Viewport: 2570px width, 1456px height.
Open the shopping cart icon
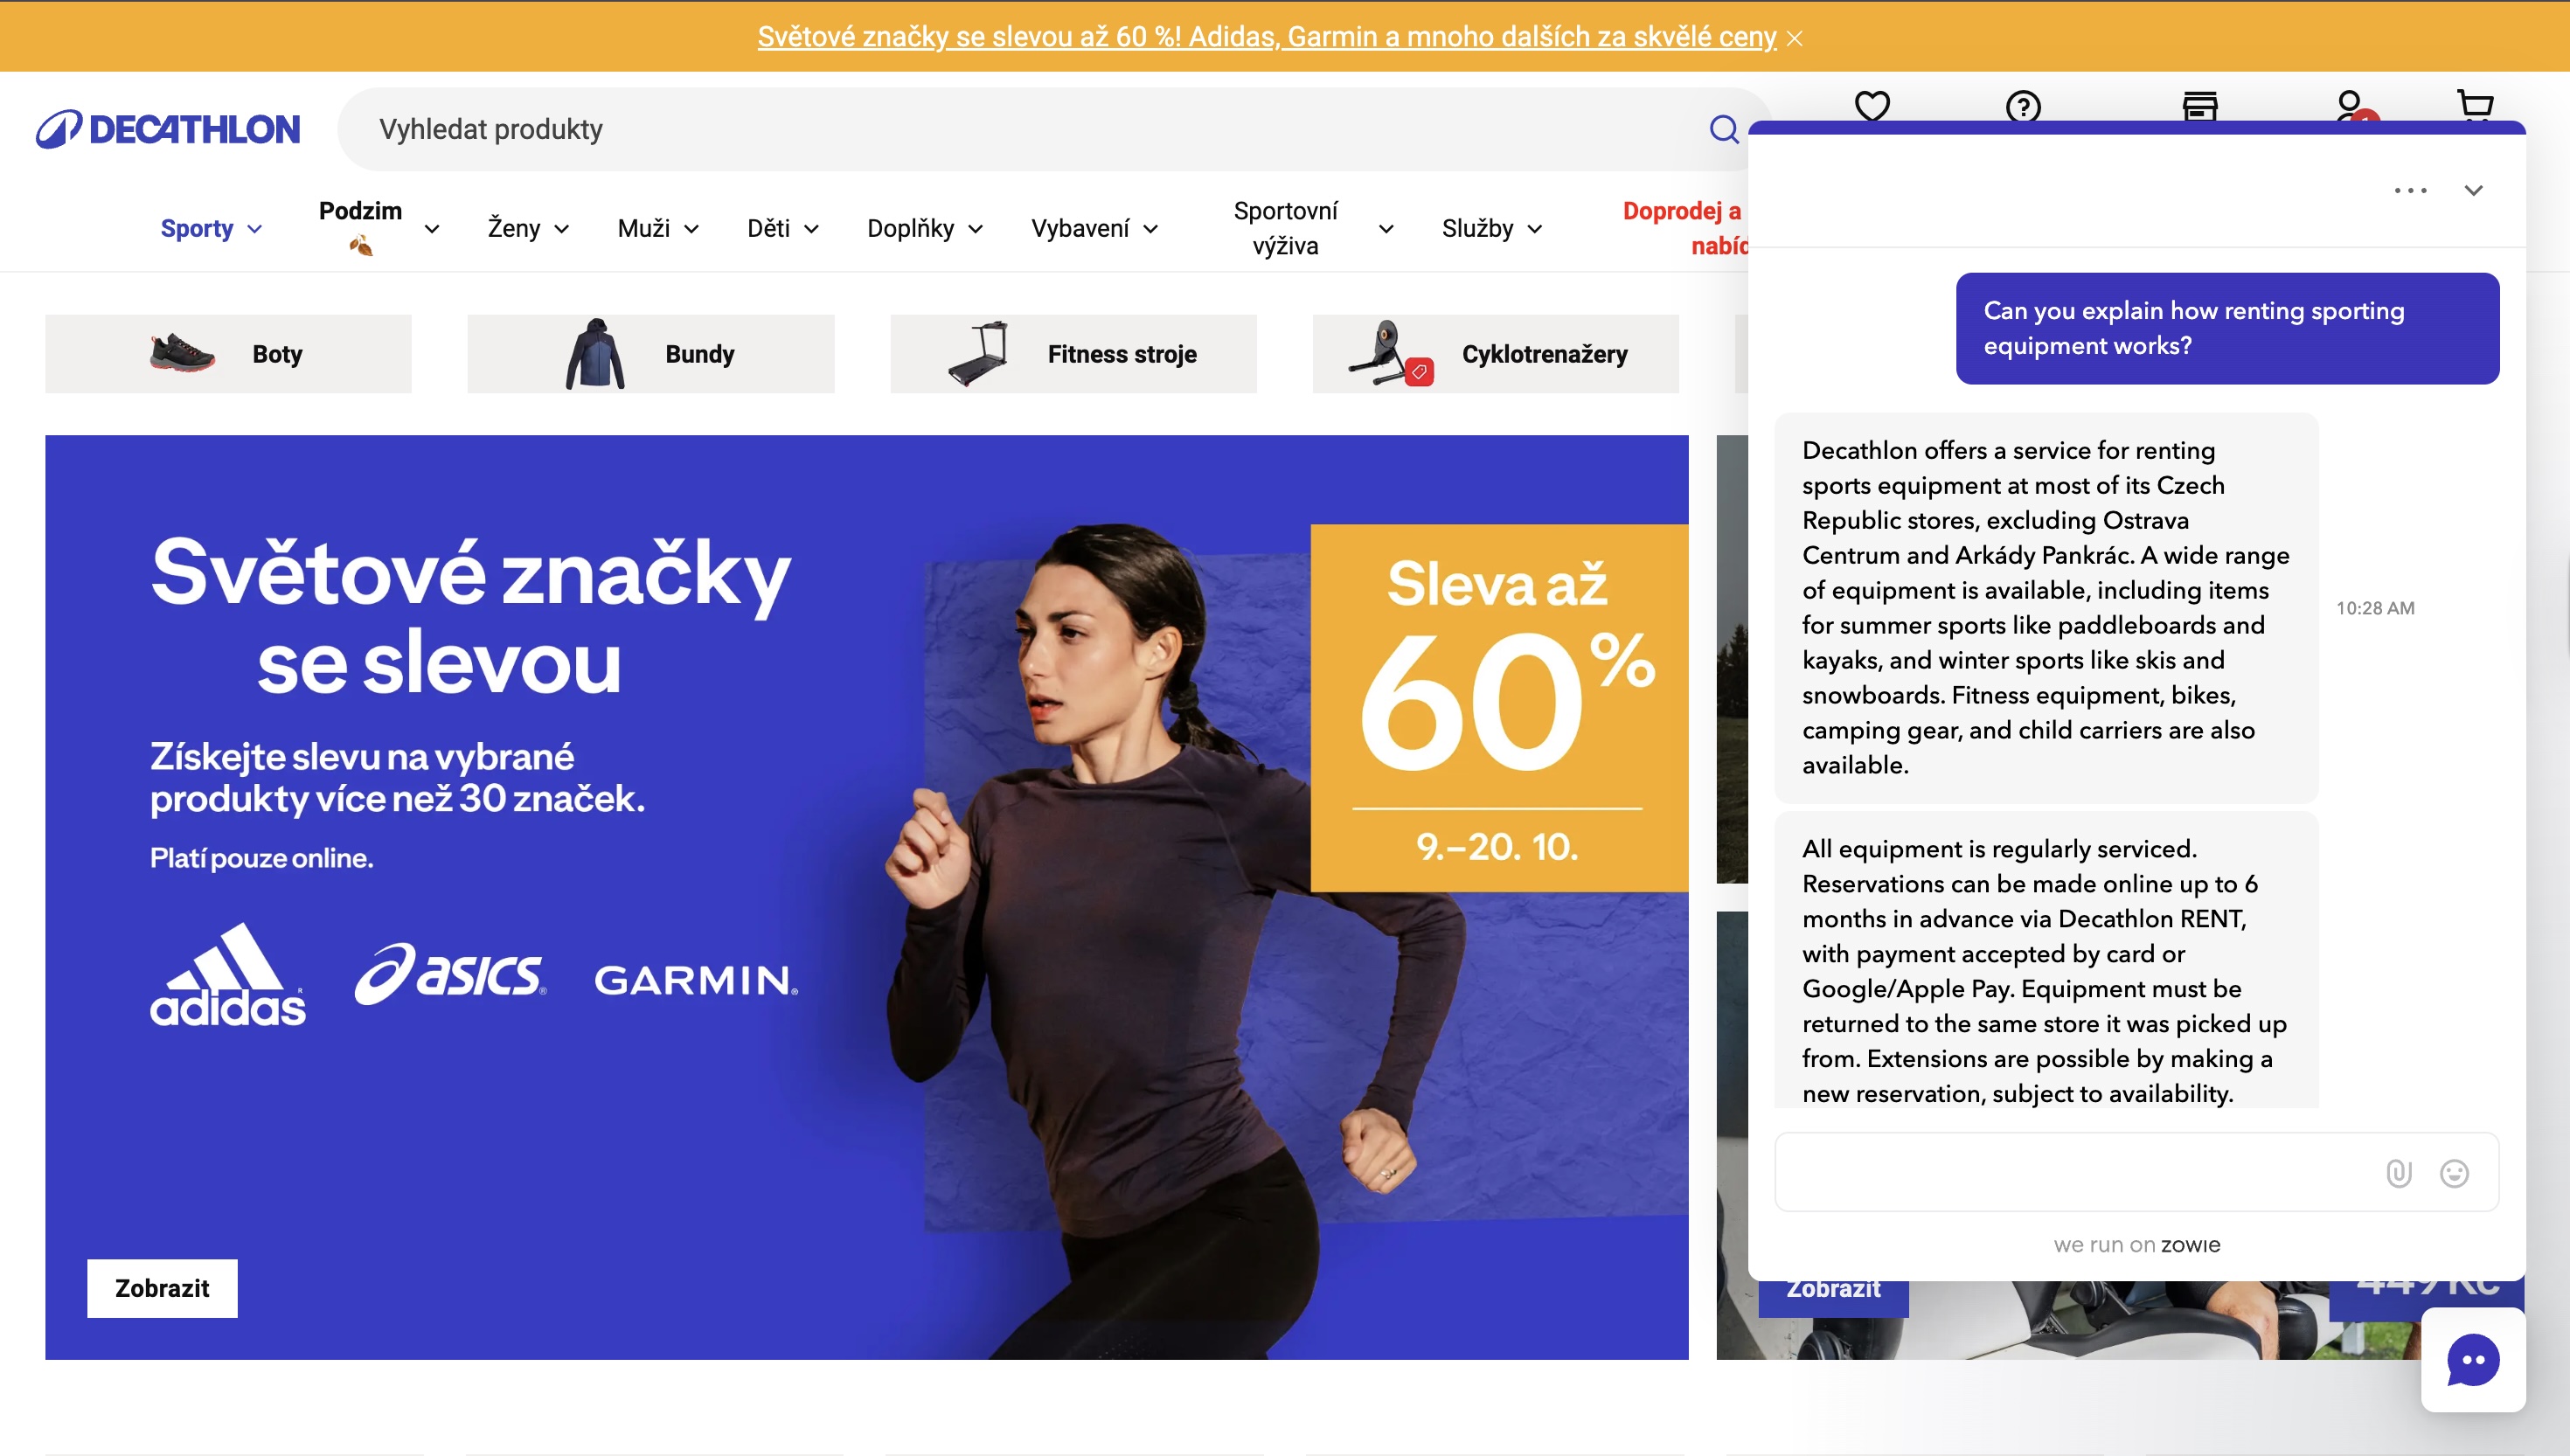click(x=2476, y=105)
